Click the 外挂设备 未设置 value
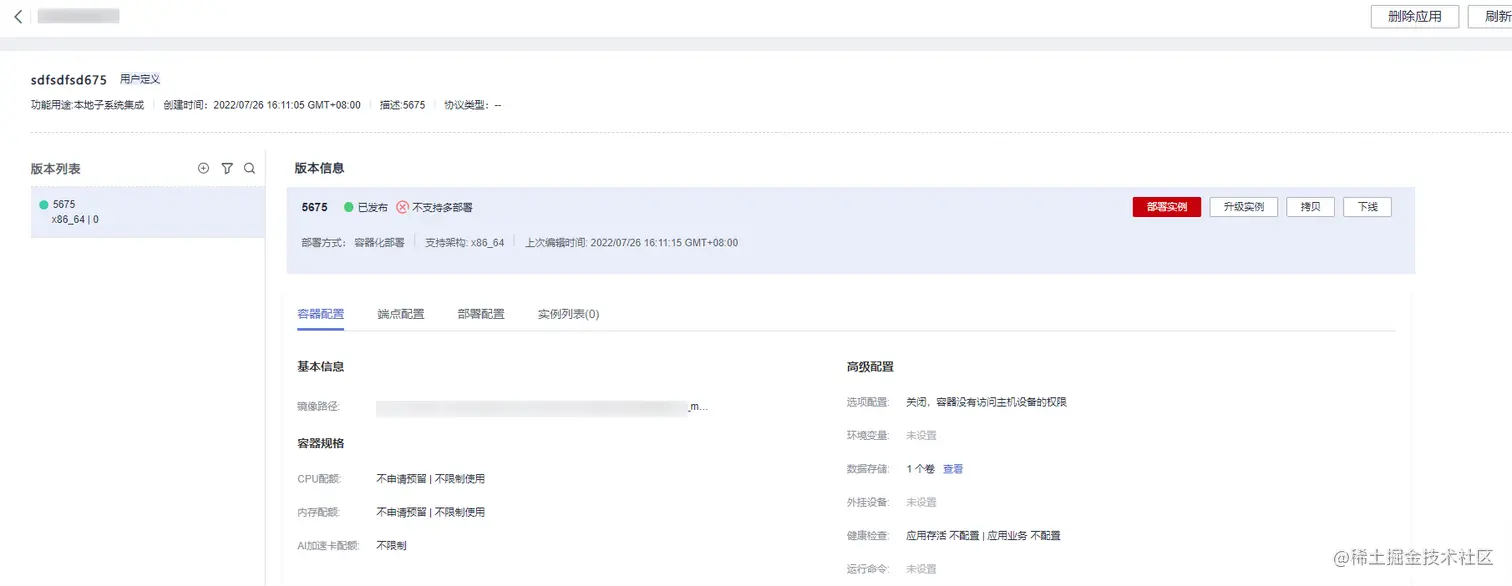This screenshot has width=1512, height=586. (921, 502)
